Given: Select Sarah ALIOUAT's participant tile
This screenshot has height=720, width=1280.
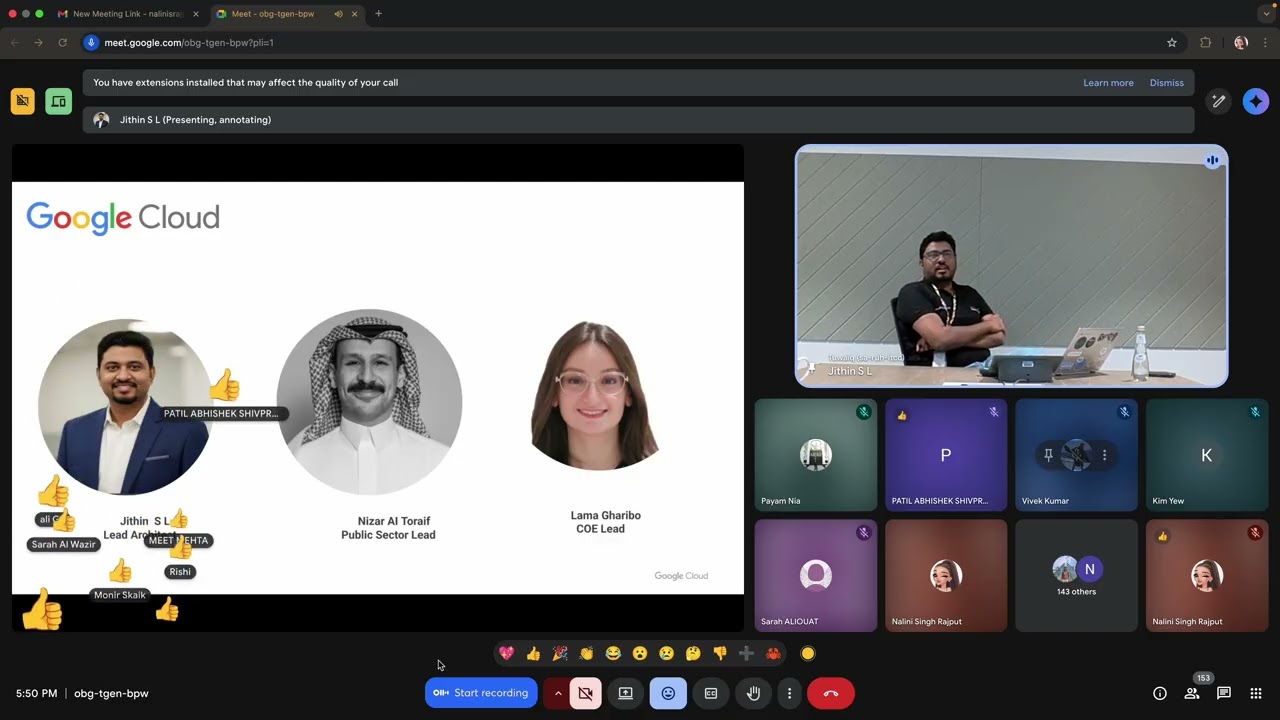Looking at the screenshot, I should coord(816,576).
